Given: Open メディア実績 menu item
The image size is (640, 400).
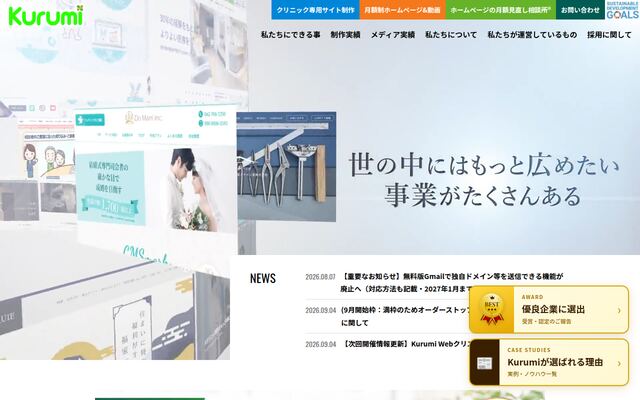Looking at the screenshot, I should click(x=393, y=35).
